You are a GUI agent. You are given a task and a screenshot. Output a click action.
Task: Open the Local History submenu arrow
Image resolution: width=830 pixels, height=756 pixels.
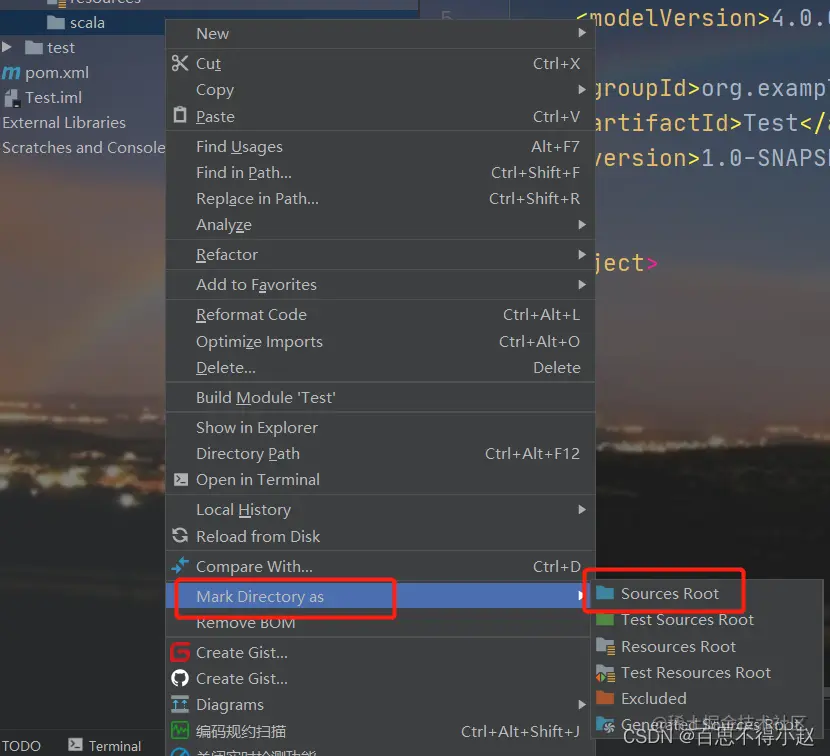[x=582, y=509]
